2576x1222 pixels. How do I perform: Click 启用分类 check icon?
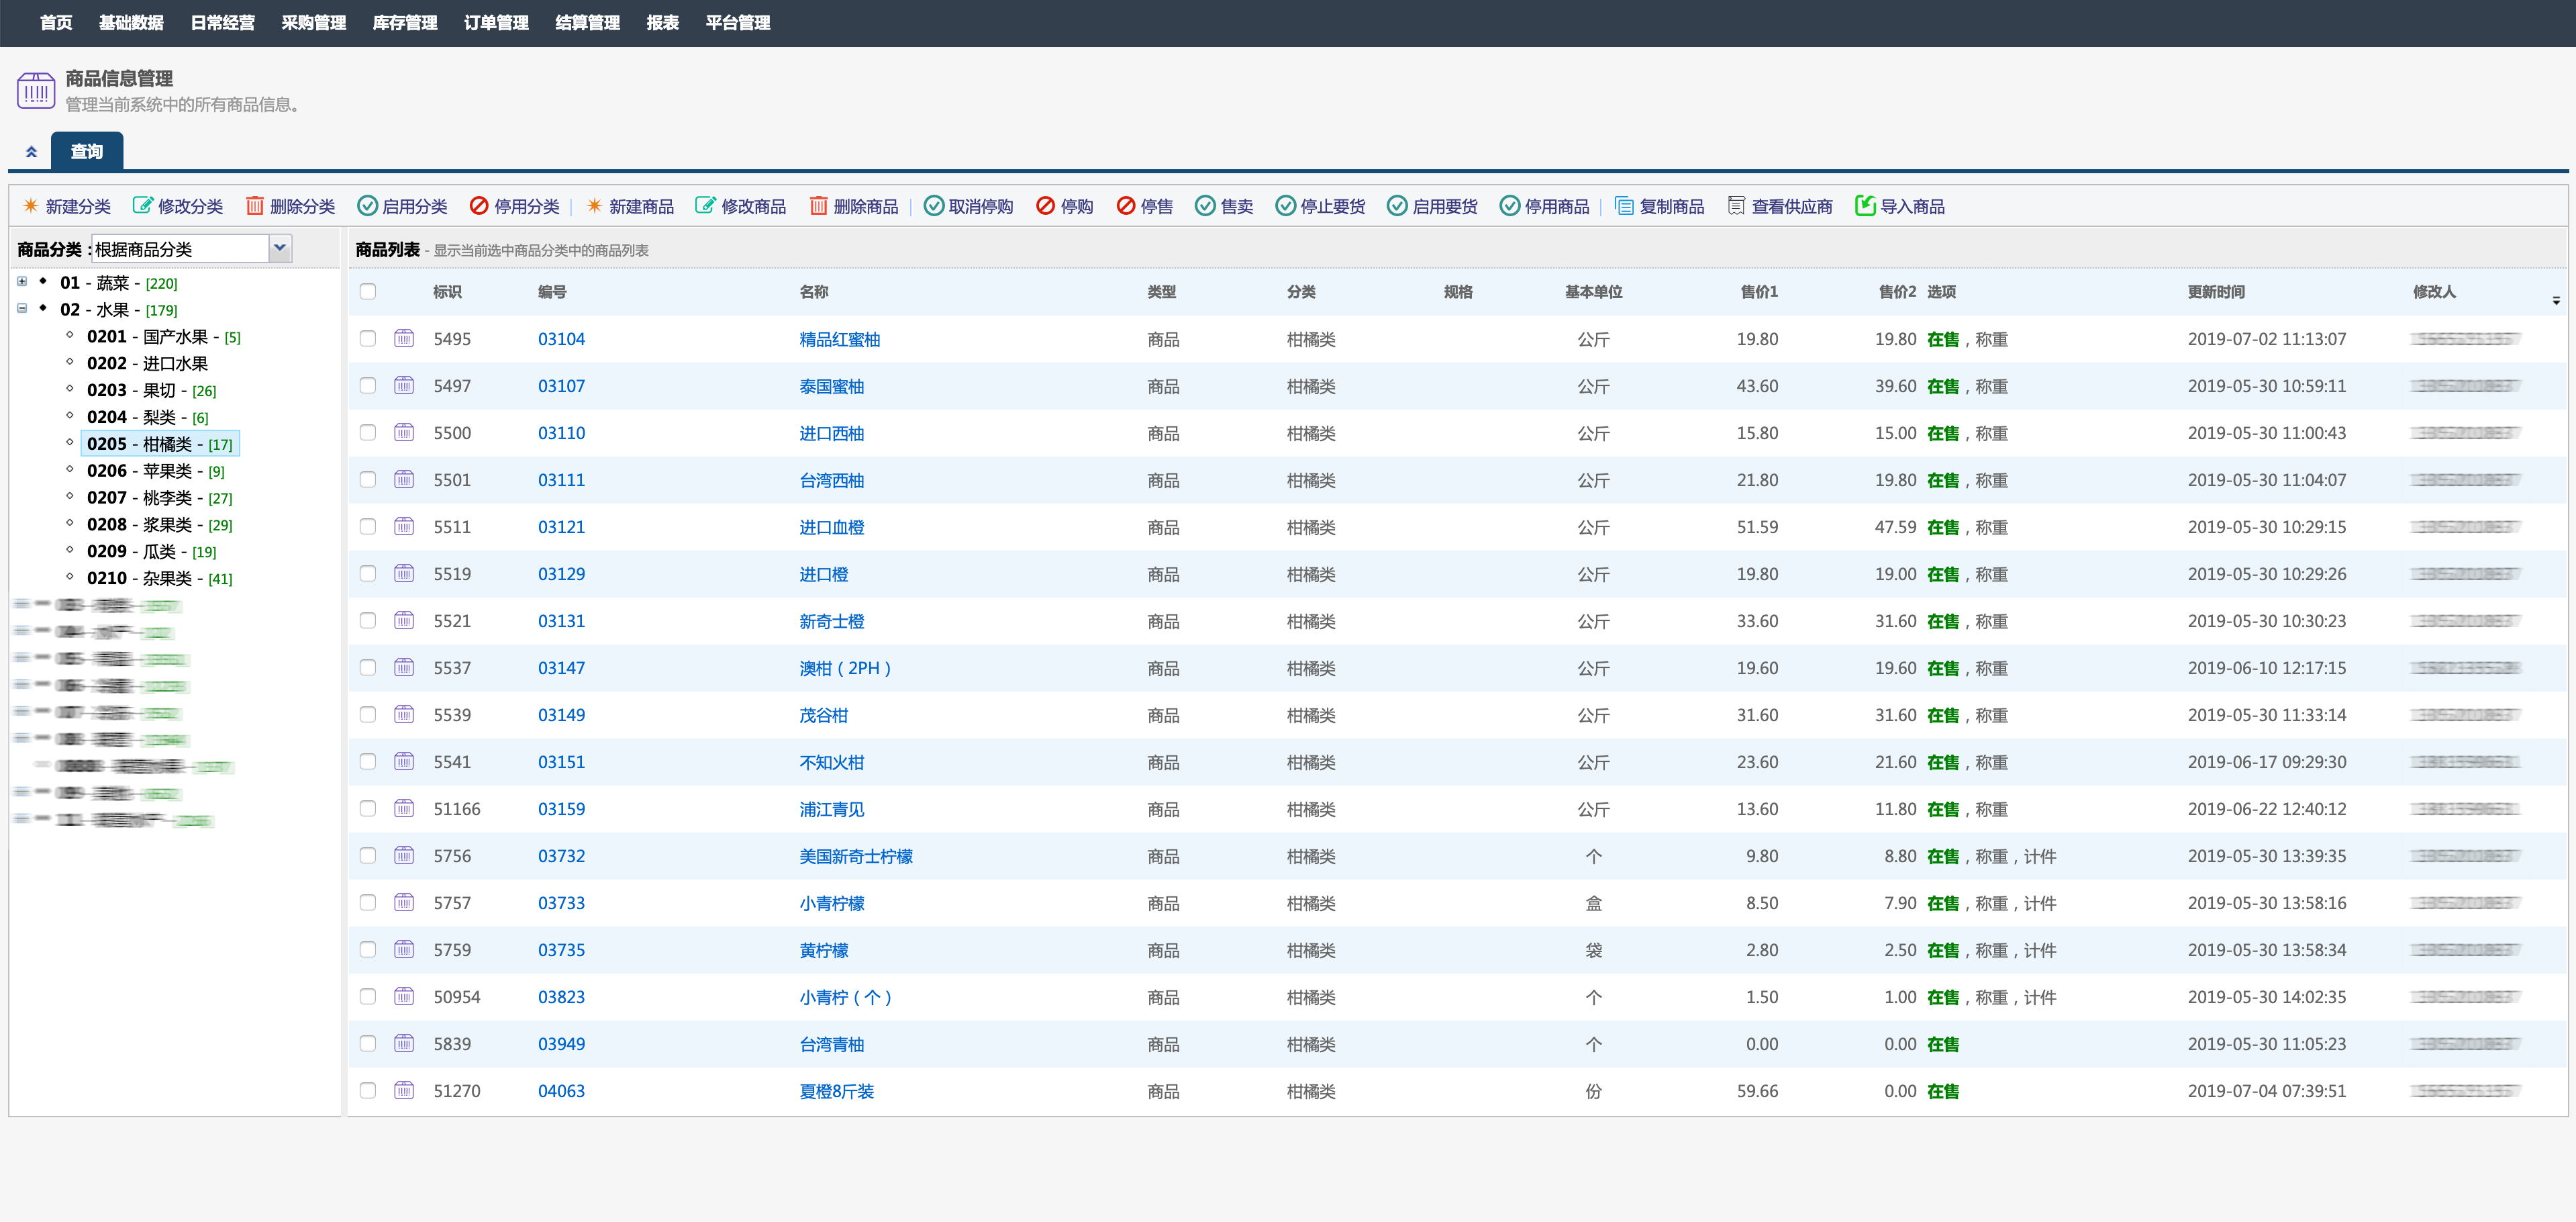click(x=367, y=206)
